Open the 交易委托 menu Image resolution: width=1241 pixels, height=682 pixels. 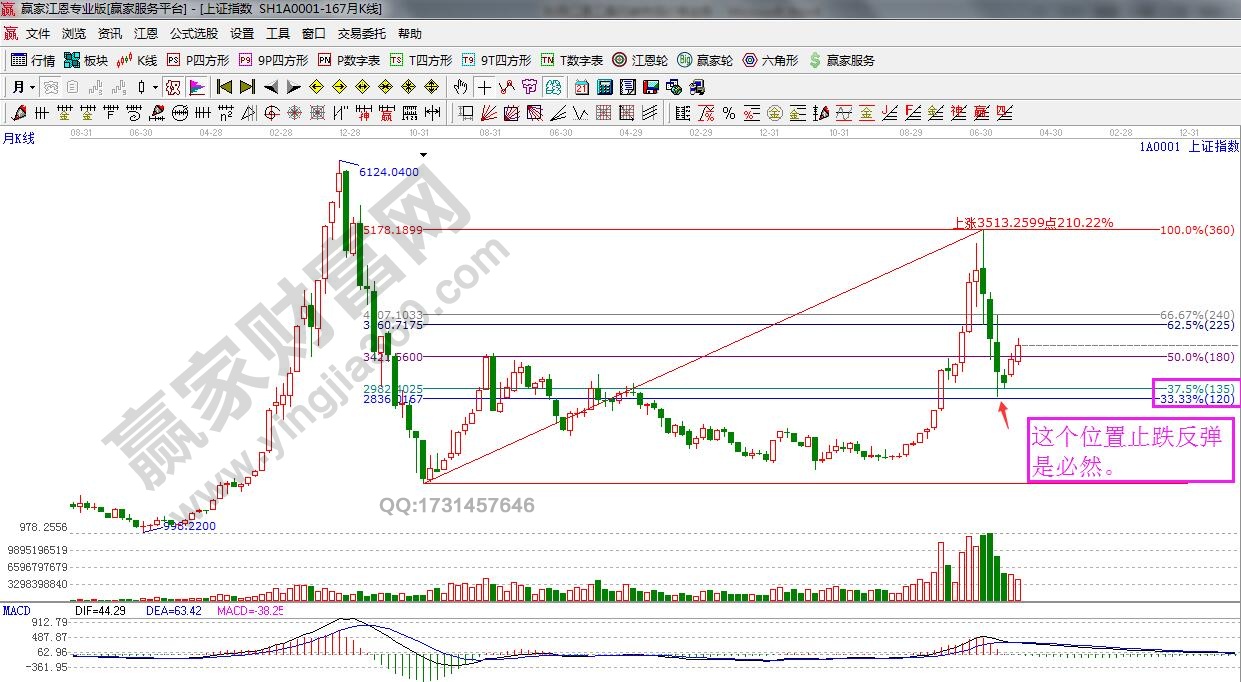coord(361,33)
